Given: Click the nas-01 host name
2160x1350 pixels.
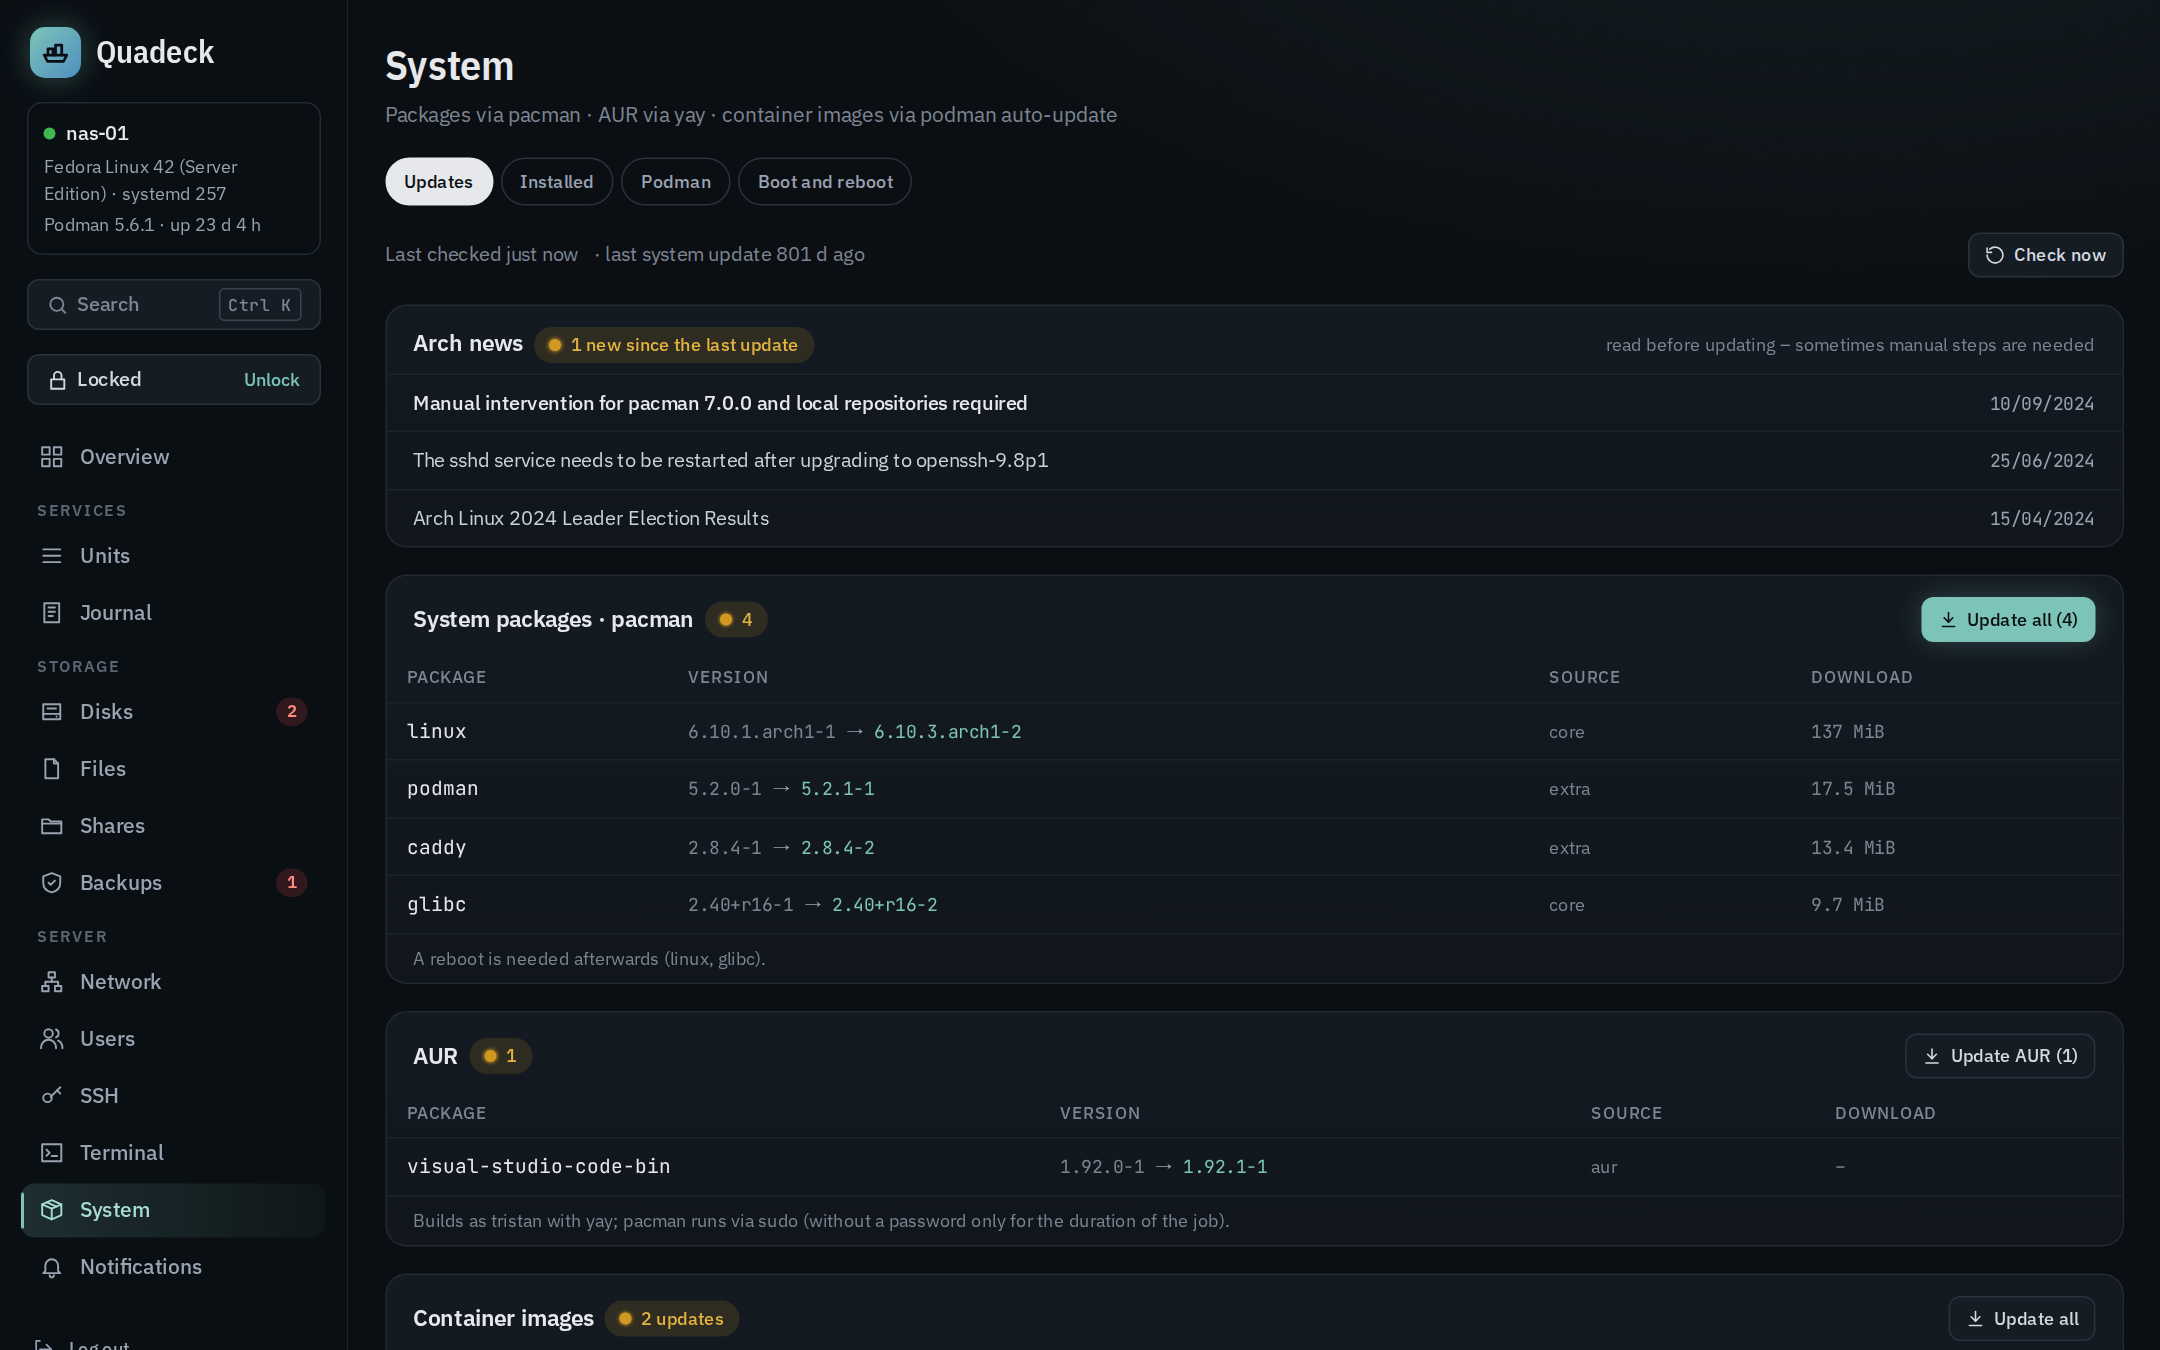Looking at the screenshot, I should click(97, 133).
